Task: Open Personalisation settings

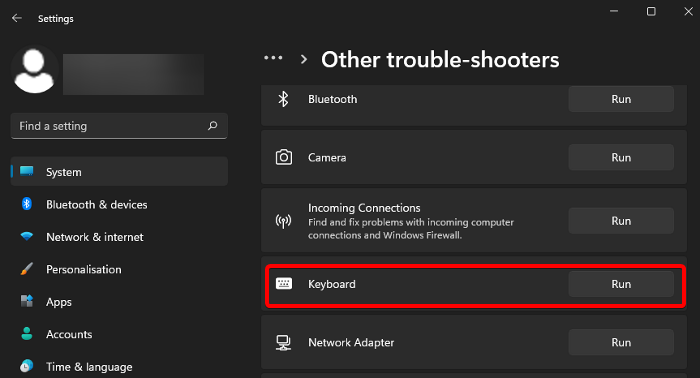Action: coord(119,269)
